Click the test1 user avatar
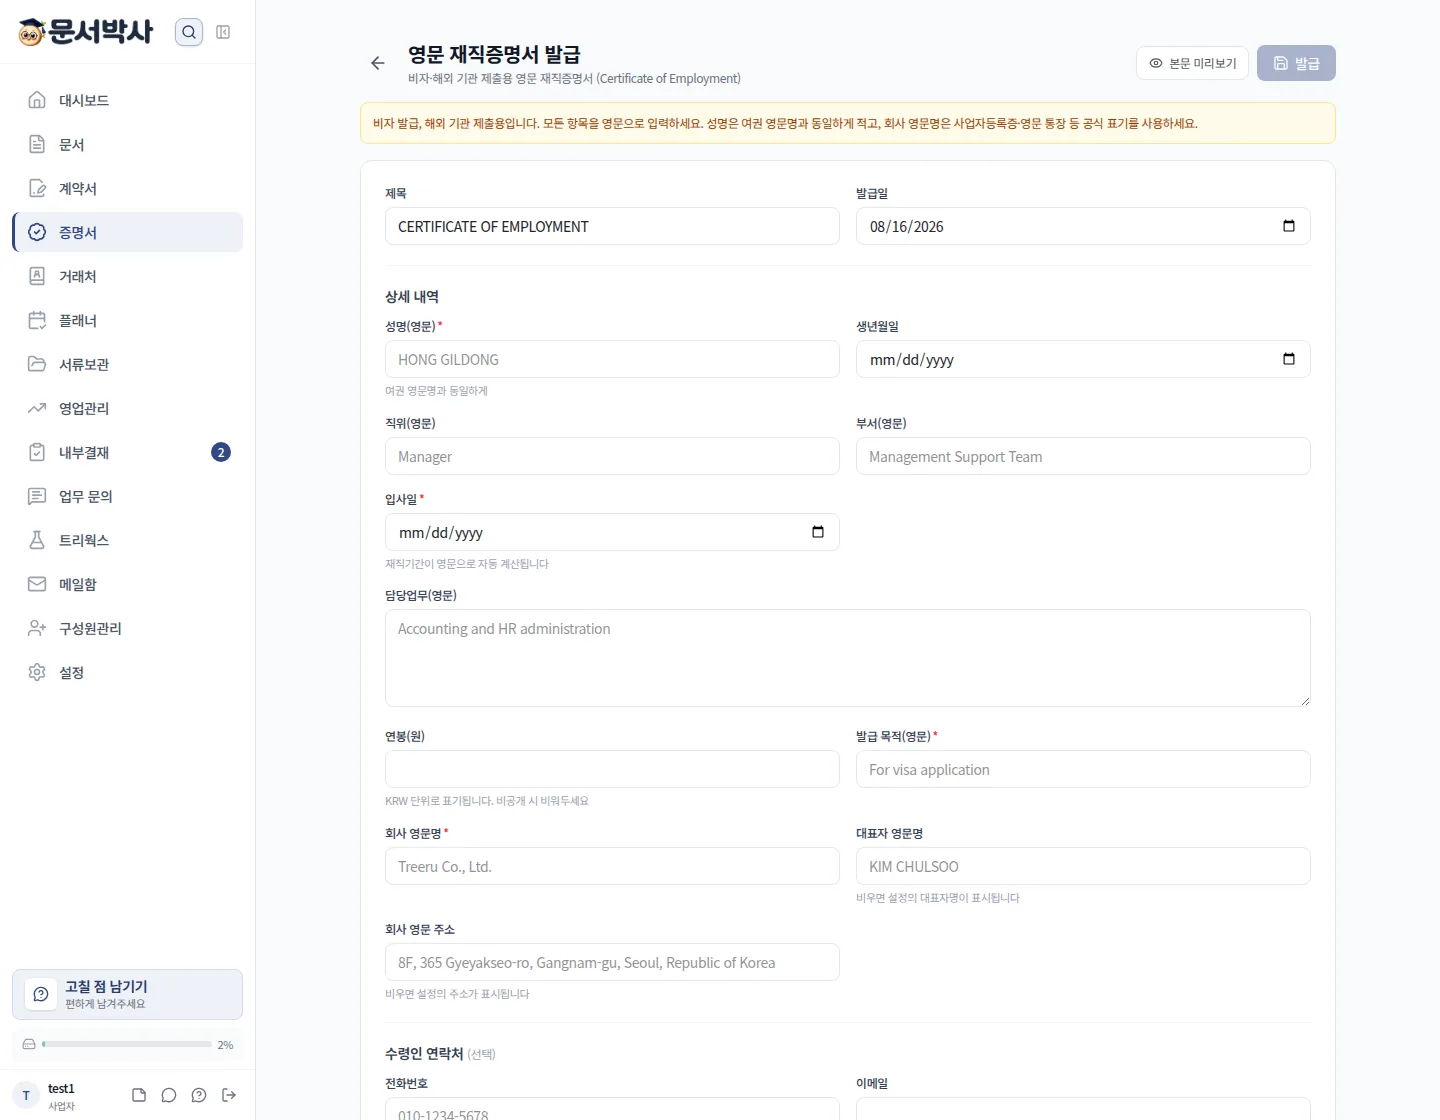 click(x=26, y=1095)
